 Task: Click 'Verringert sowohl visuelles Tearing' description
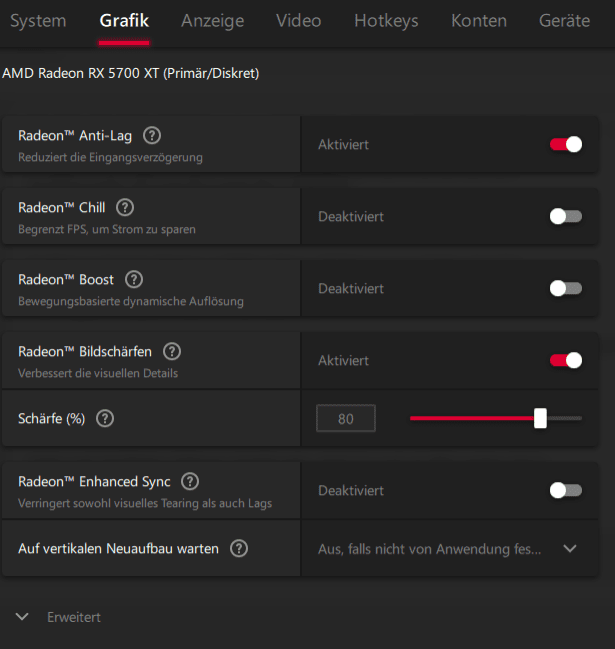tap(145, 503)
